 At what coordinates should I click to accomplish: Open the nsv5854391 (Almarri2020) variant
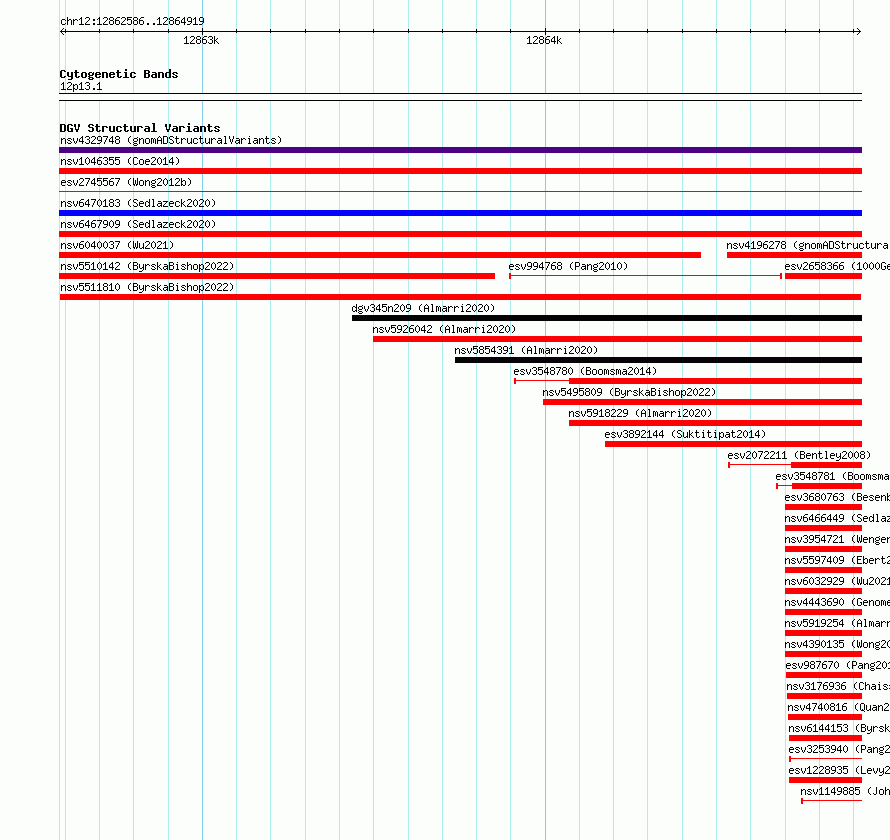pyautogui.click(x=526, y=350)
